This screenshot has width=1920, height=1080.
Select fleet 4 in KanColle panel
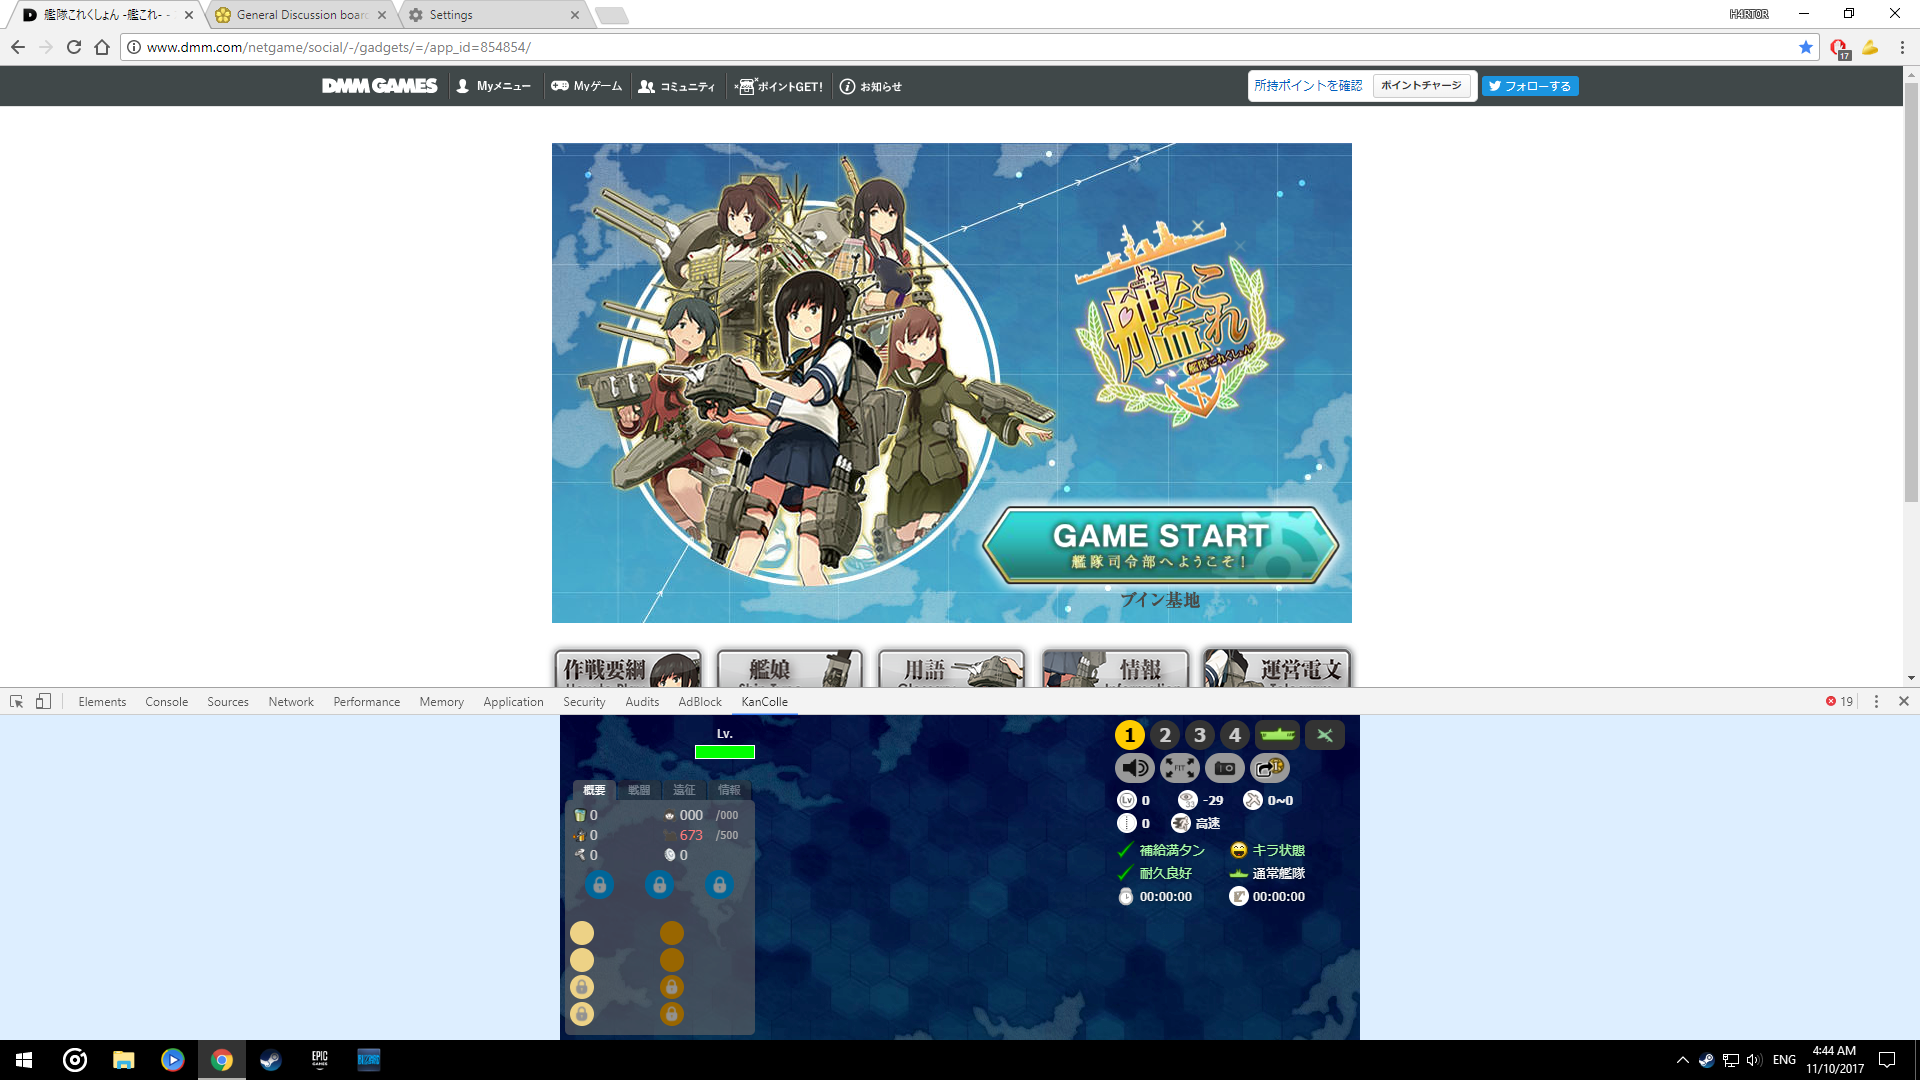[1234, 735]
